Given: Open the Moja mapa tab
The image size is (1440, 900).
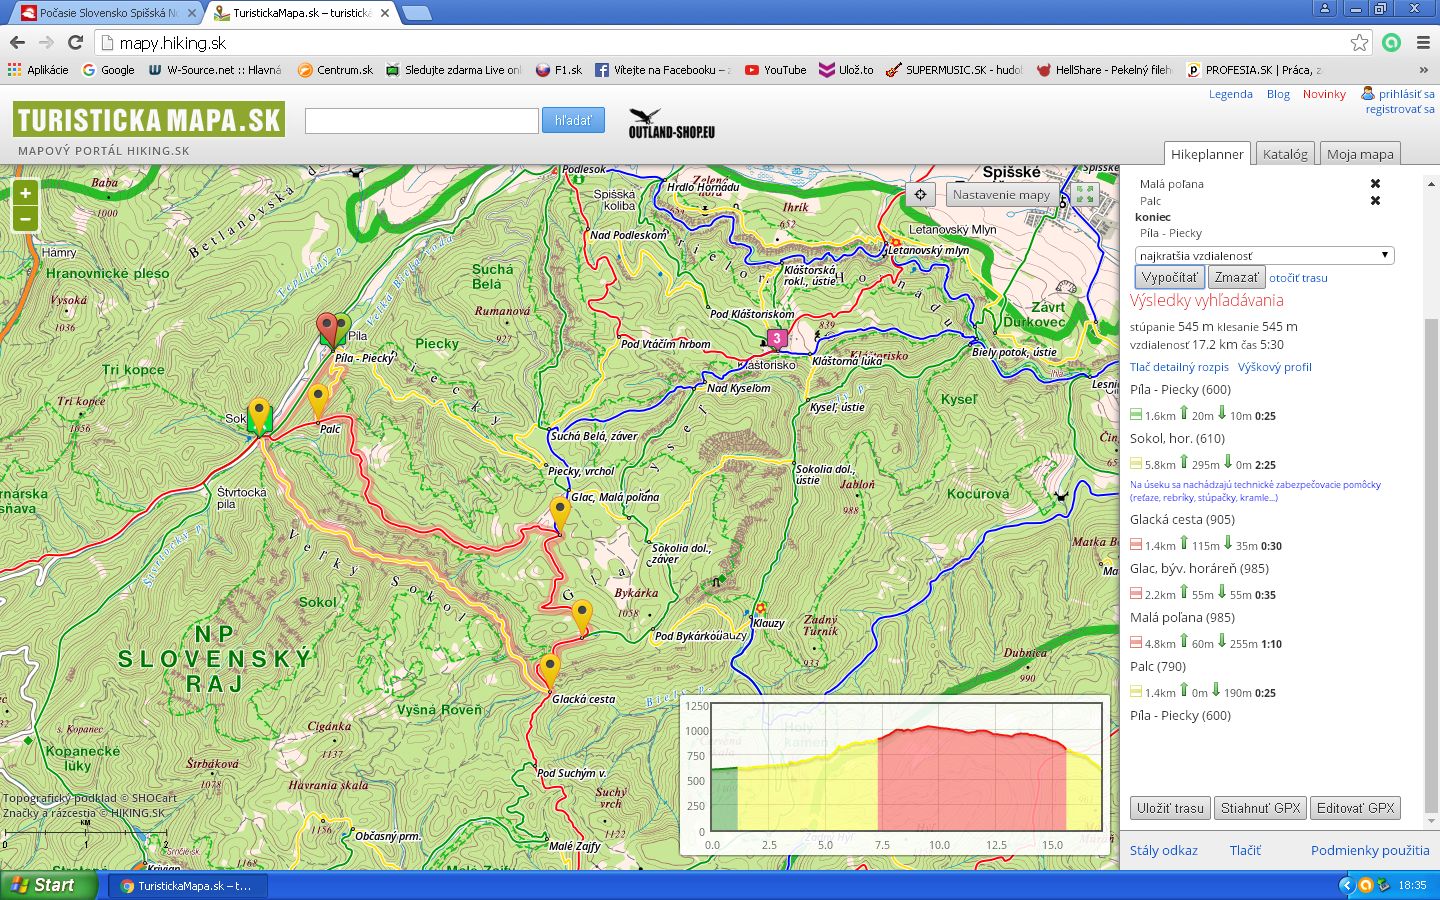Looking at the screenshot, I should (x=1359, y=154).
